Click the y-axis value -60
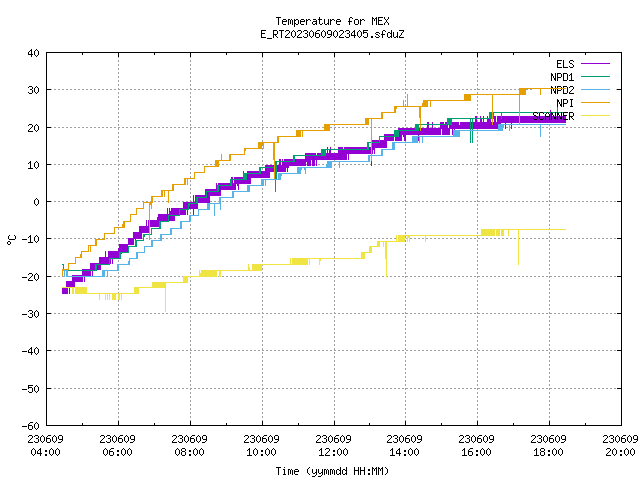 point(31,426)
